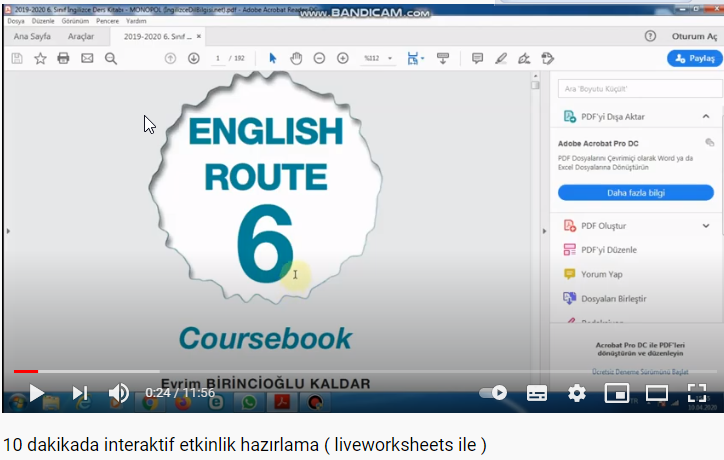Click the Fill and Sign icon
724x460 pixels.
pos(524,58)
